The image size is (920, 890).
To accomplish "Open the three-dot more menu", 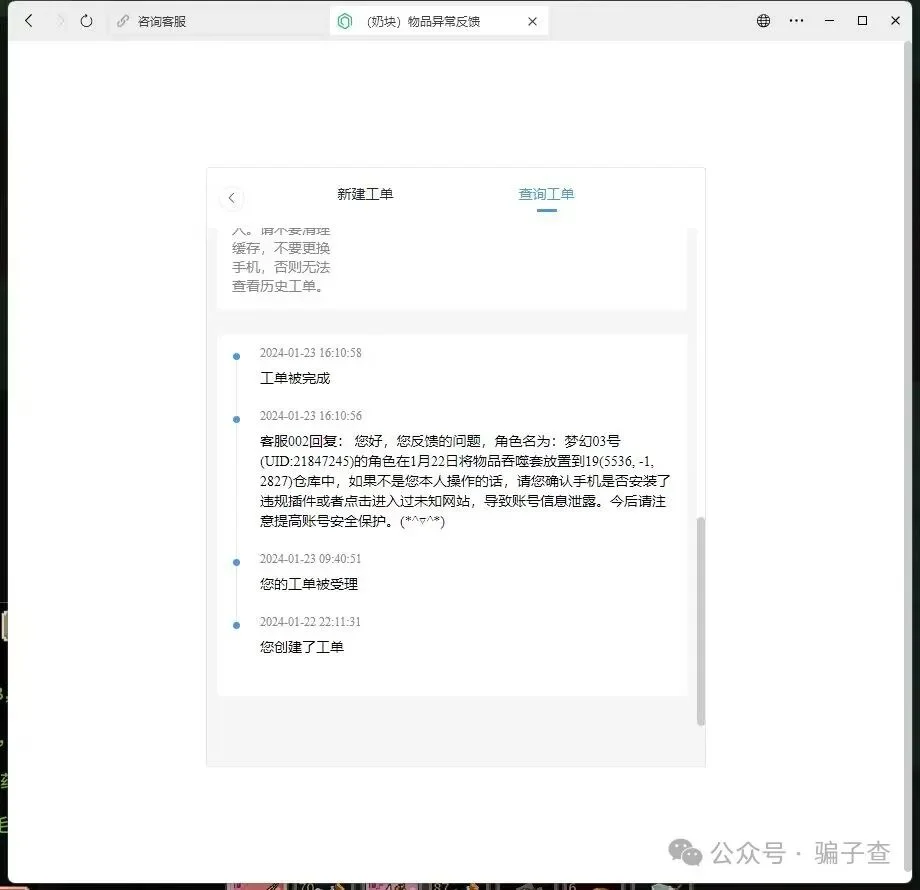I will click(x=796, y=21).
